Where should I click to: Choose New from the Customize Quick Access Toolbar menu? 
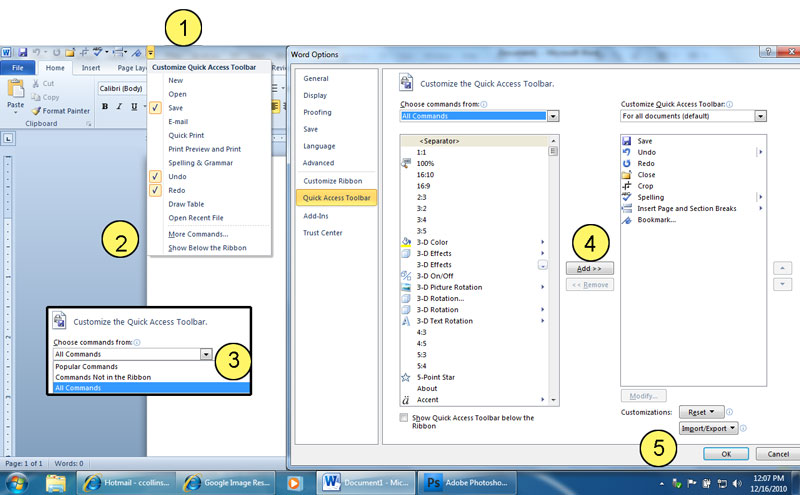pyautogui.click(x=176, y=81)
